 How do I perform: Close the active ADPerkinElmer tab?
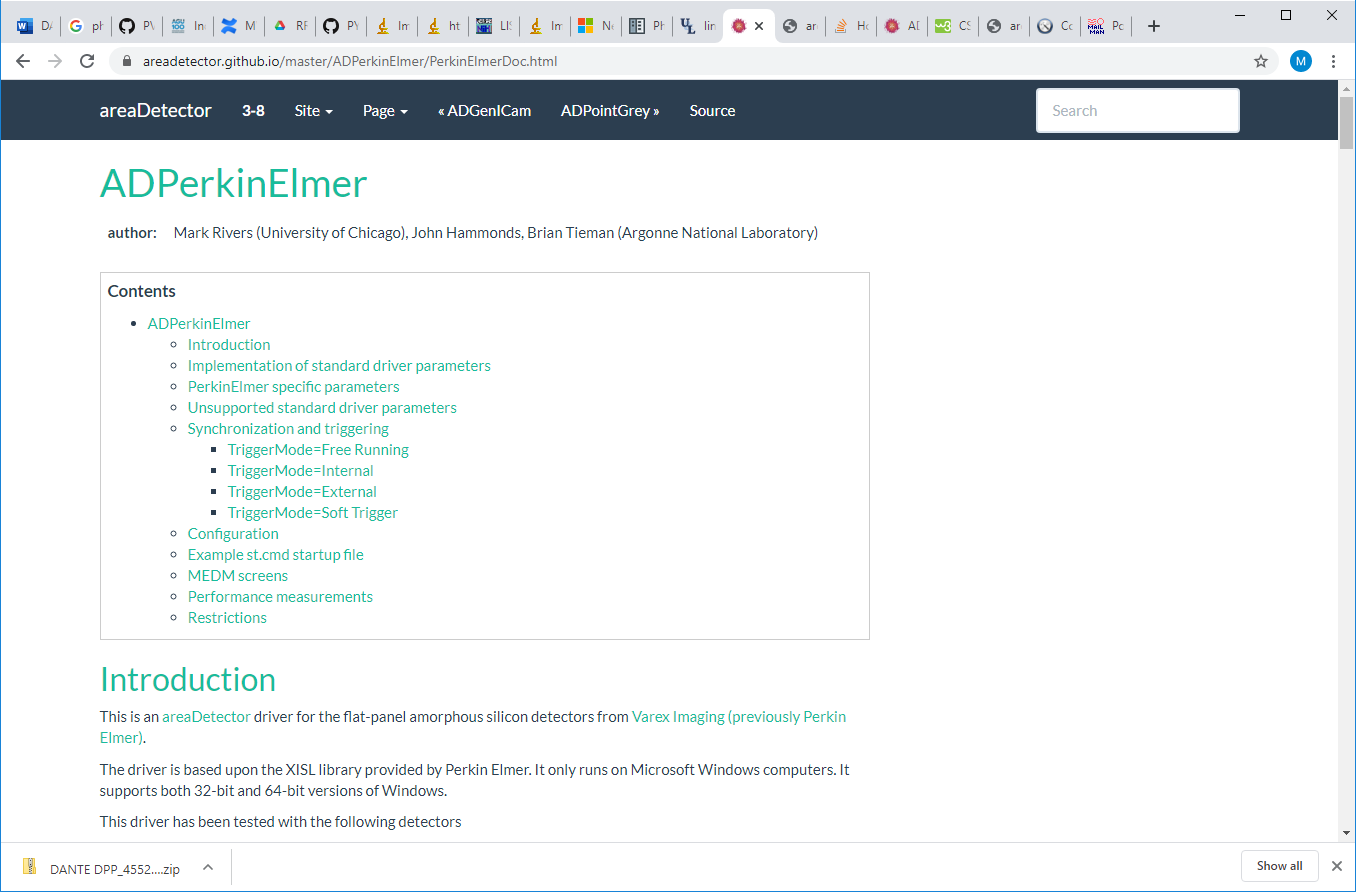[759, 27]
